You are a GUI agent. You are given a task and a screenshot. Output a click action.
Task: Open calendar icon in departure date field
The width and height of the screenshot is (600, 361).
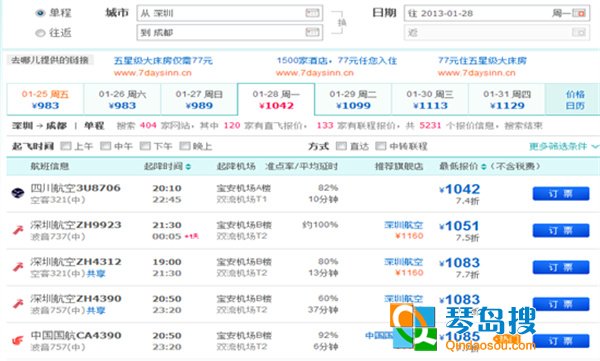click(x=579, y=13)
